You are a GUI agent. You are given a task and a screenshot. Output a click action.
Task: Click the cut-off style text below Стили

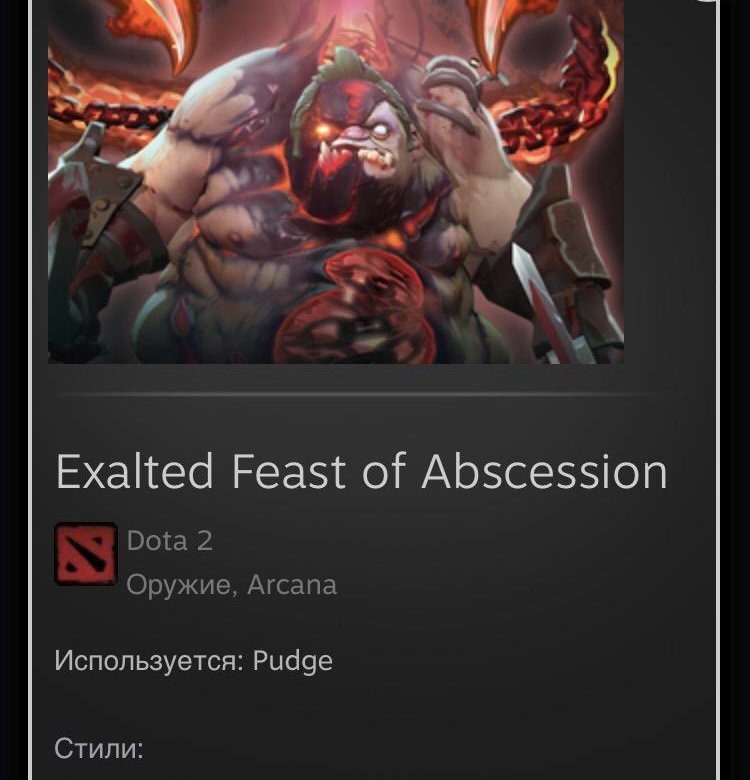coord(124,779)
